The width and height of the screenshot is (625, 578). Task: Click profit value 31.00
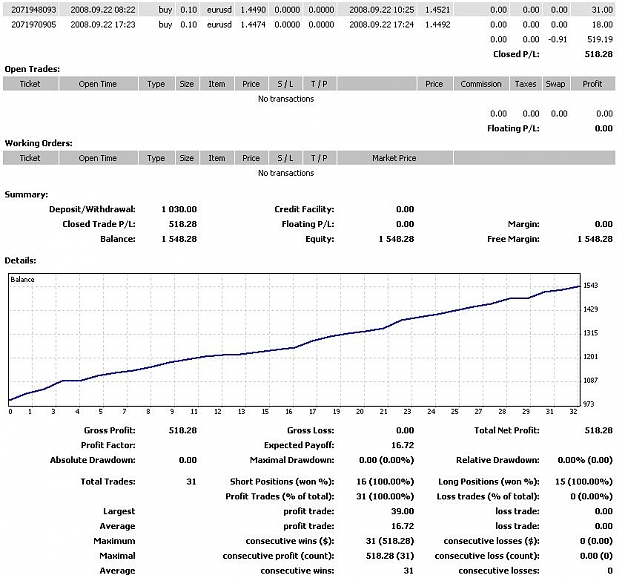click(x=602, y=10)
